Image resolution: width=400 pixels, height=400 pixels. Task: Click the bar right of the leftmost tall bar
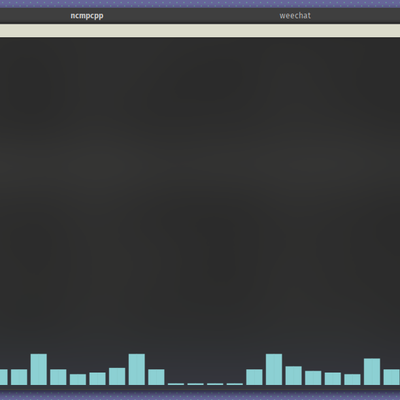tap(58, 377)
